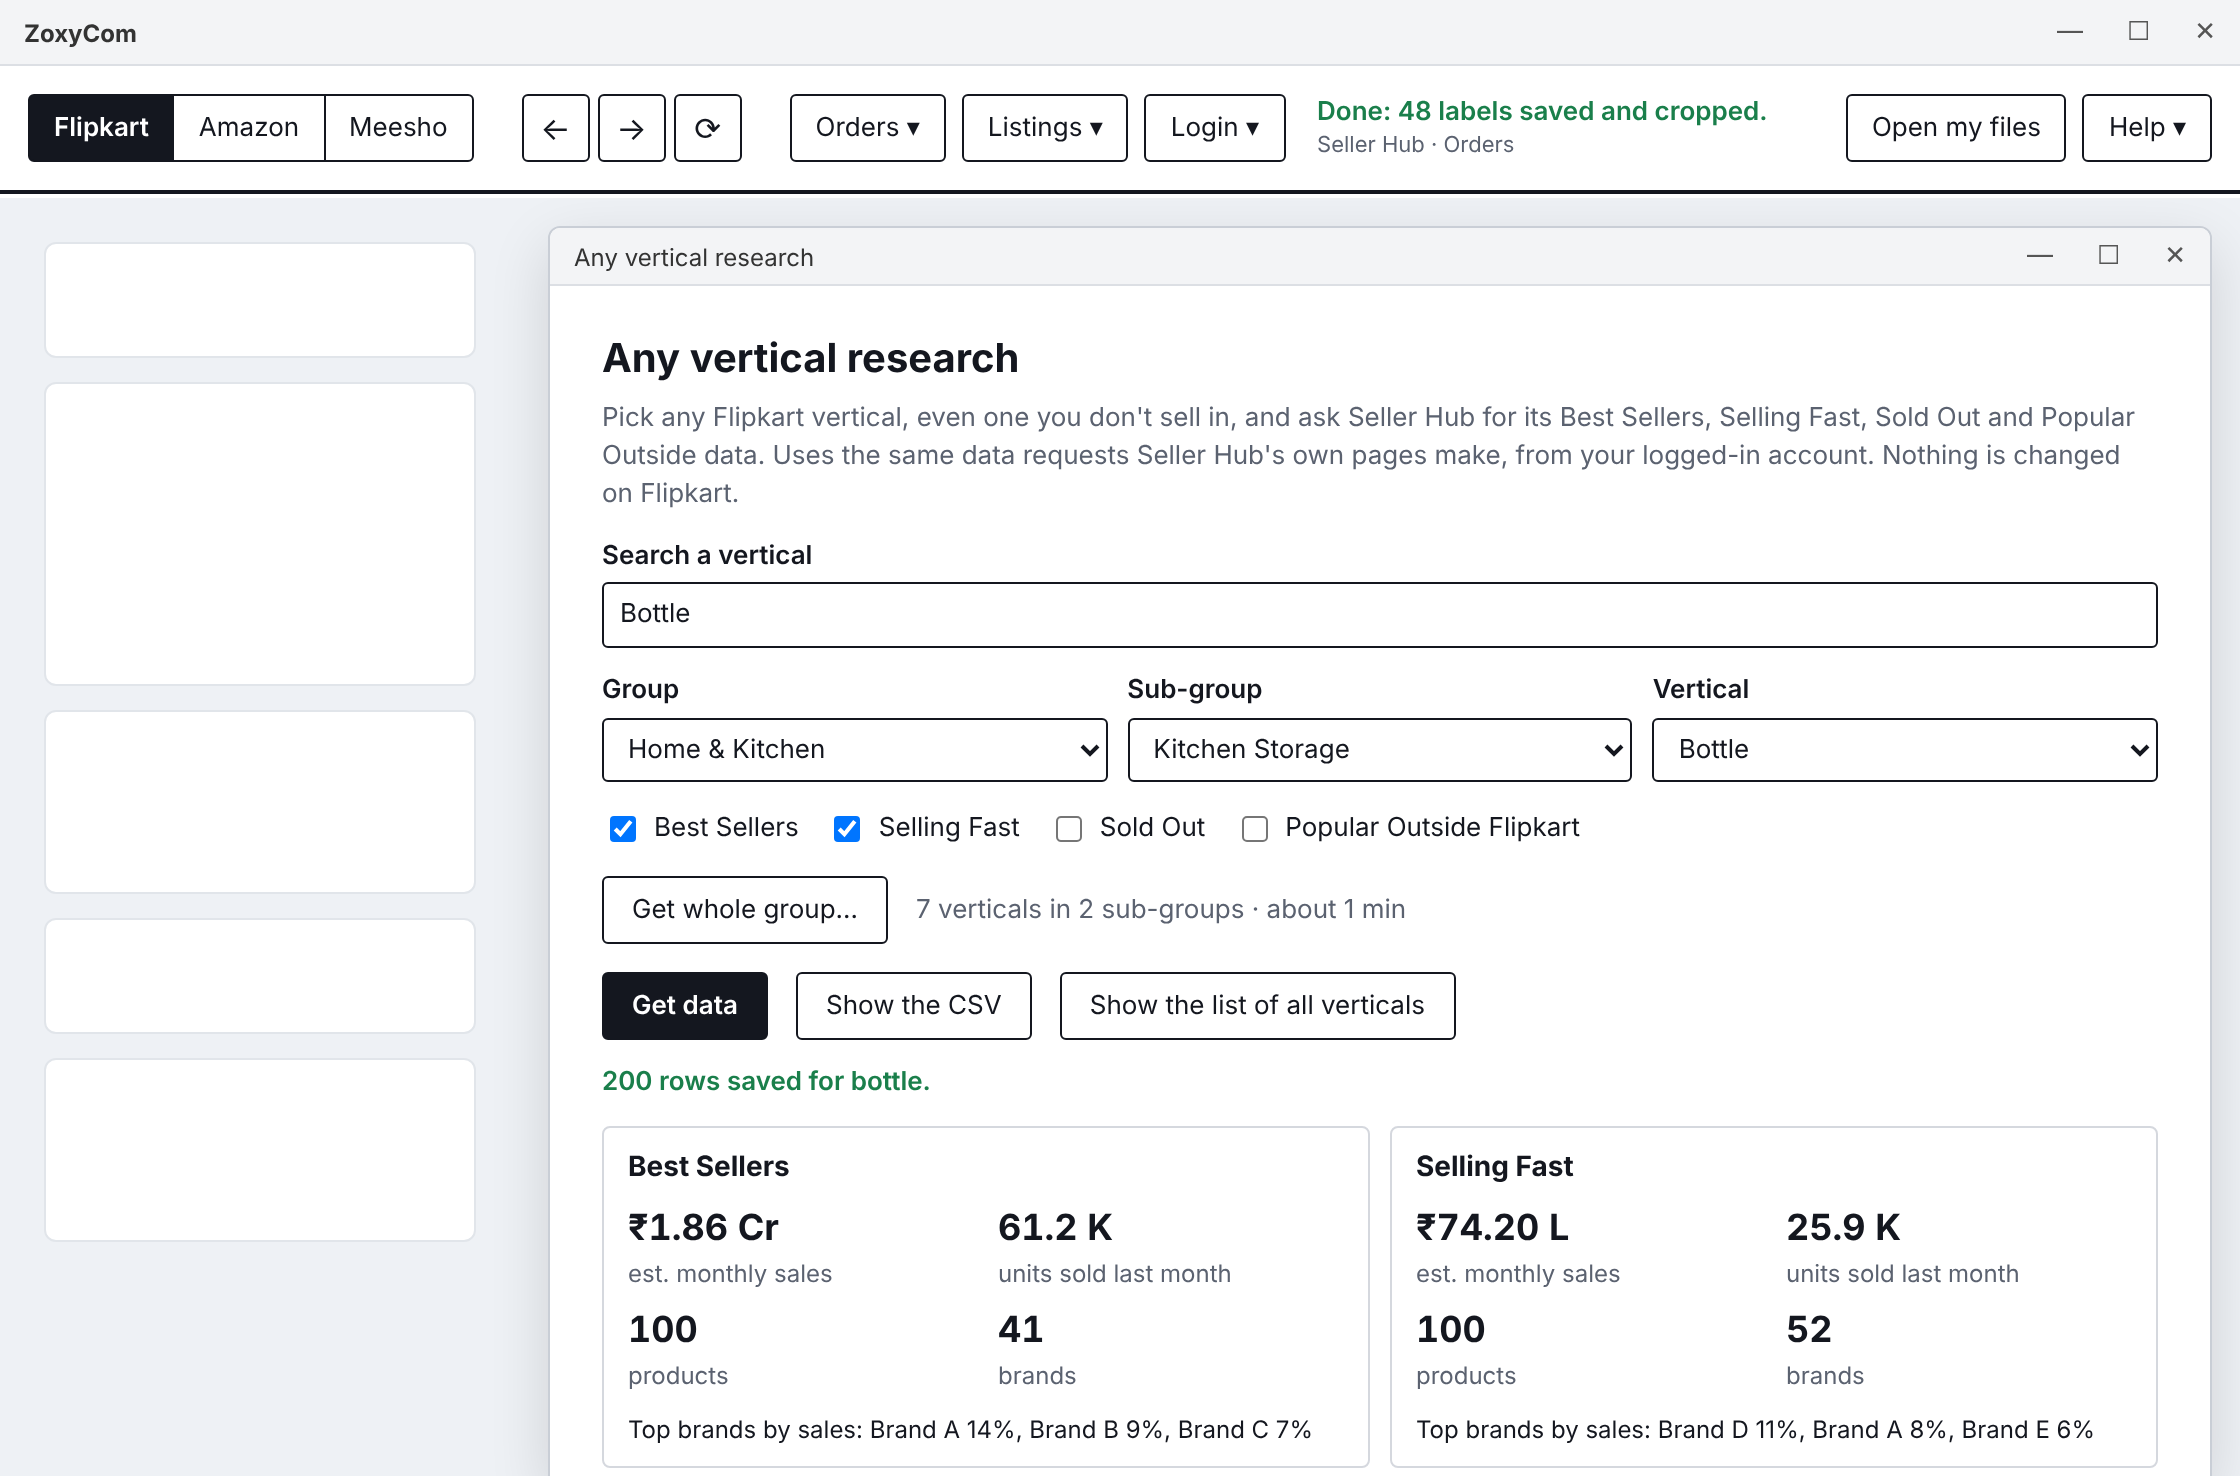2240x1476 pixels.
Task: Click the Get whole group... button
Action: click(x=744, y=910)
